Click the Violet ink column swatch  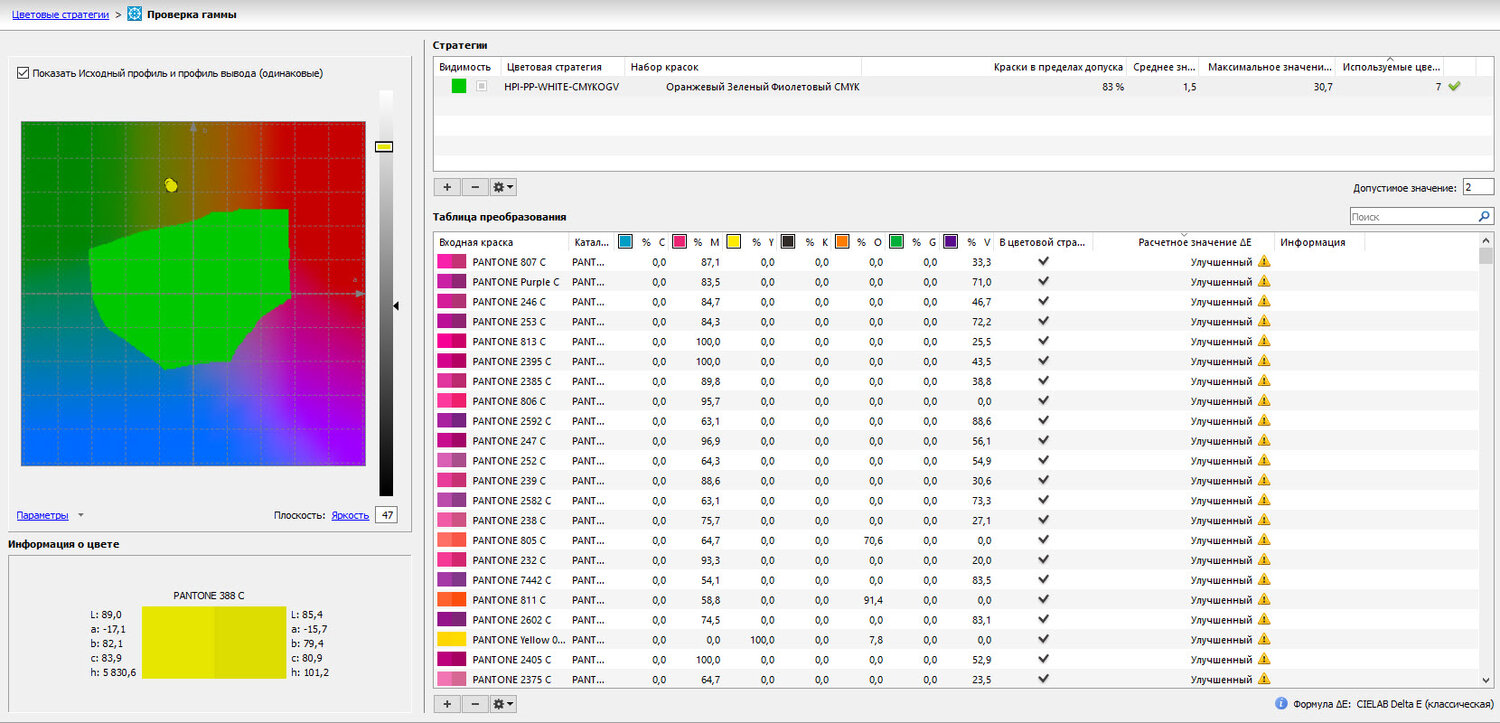950,242
